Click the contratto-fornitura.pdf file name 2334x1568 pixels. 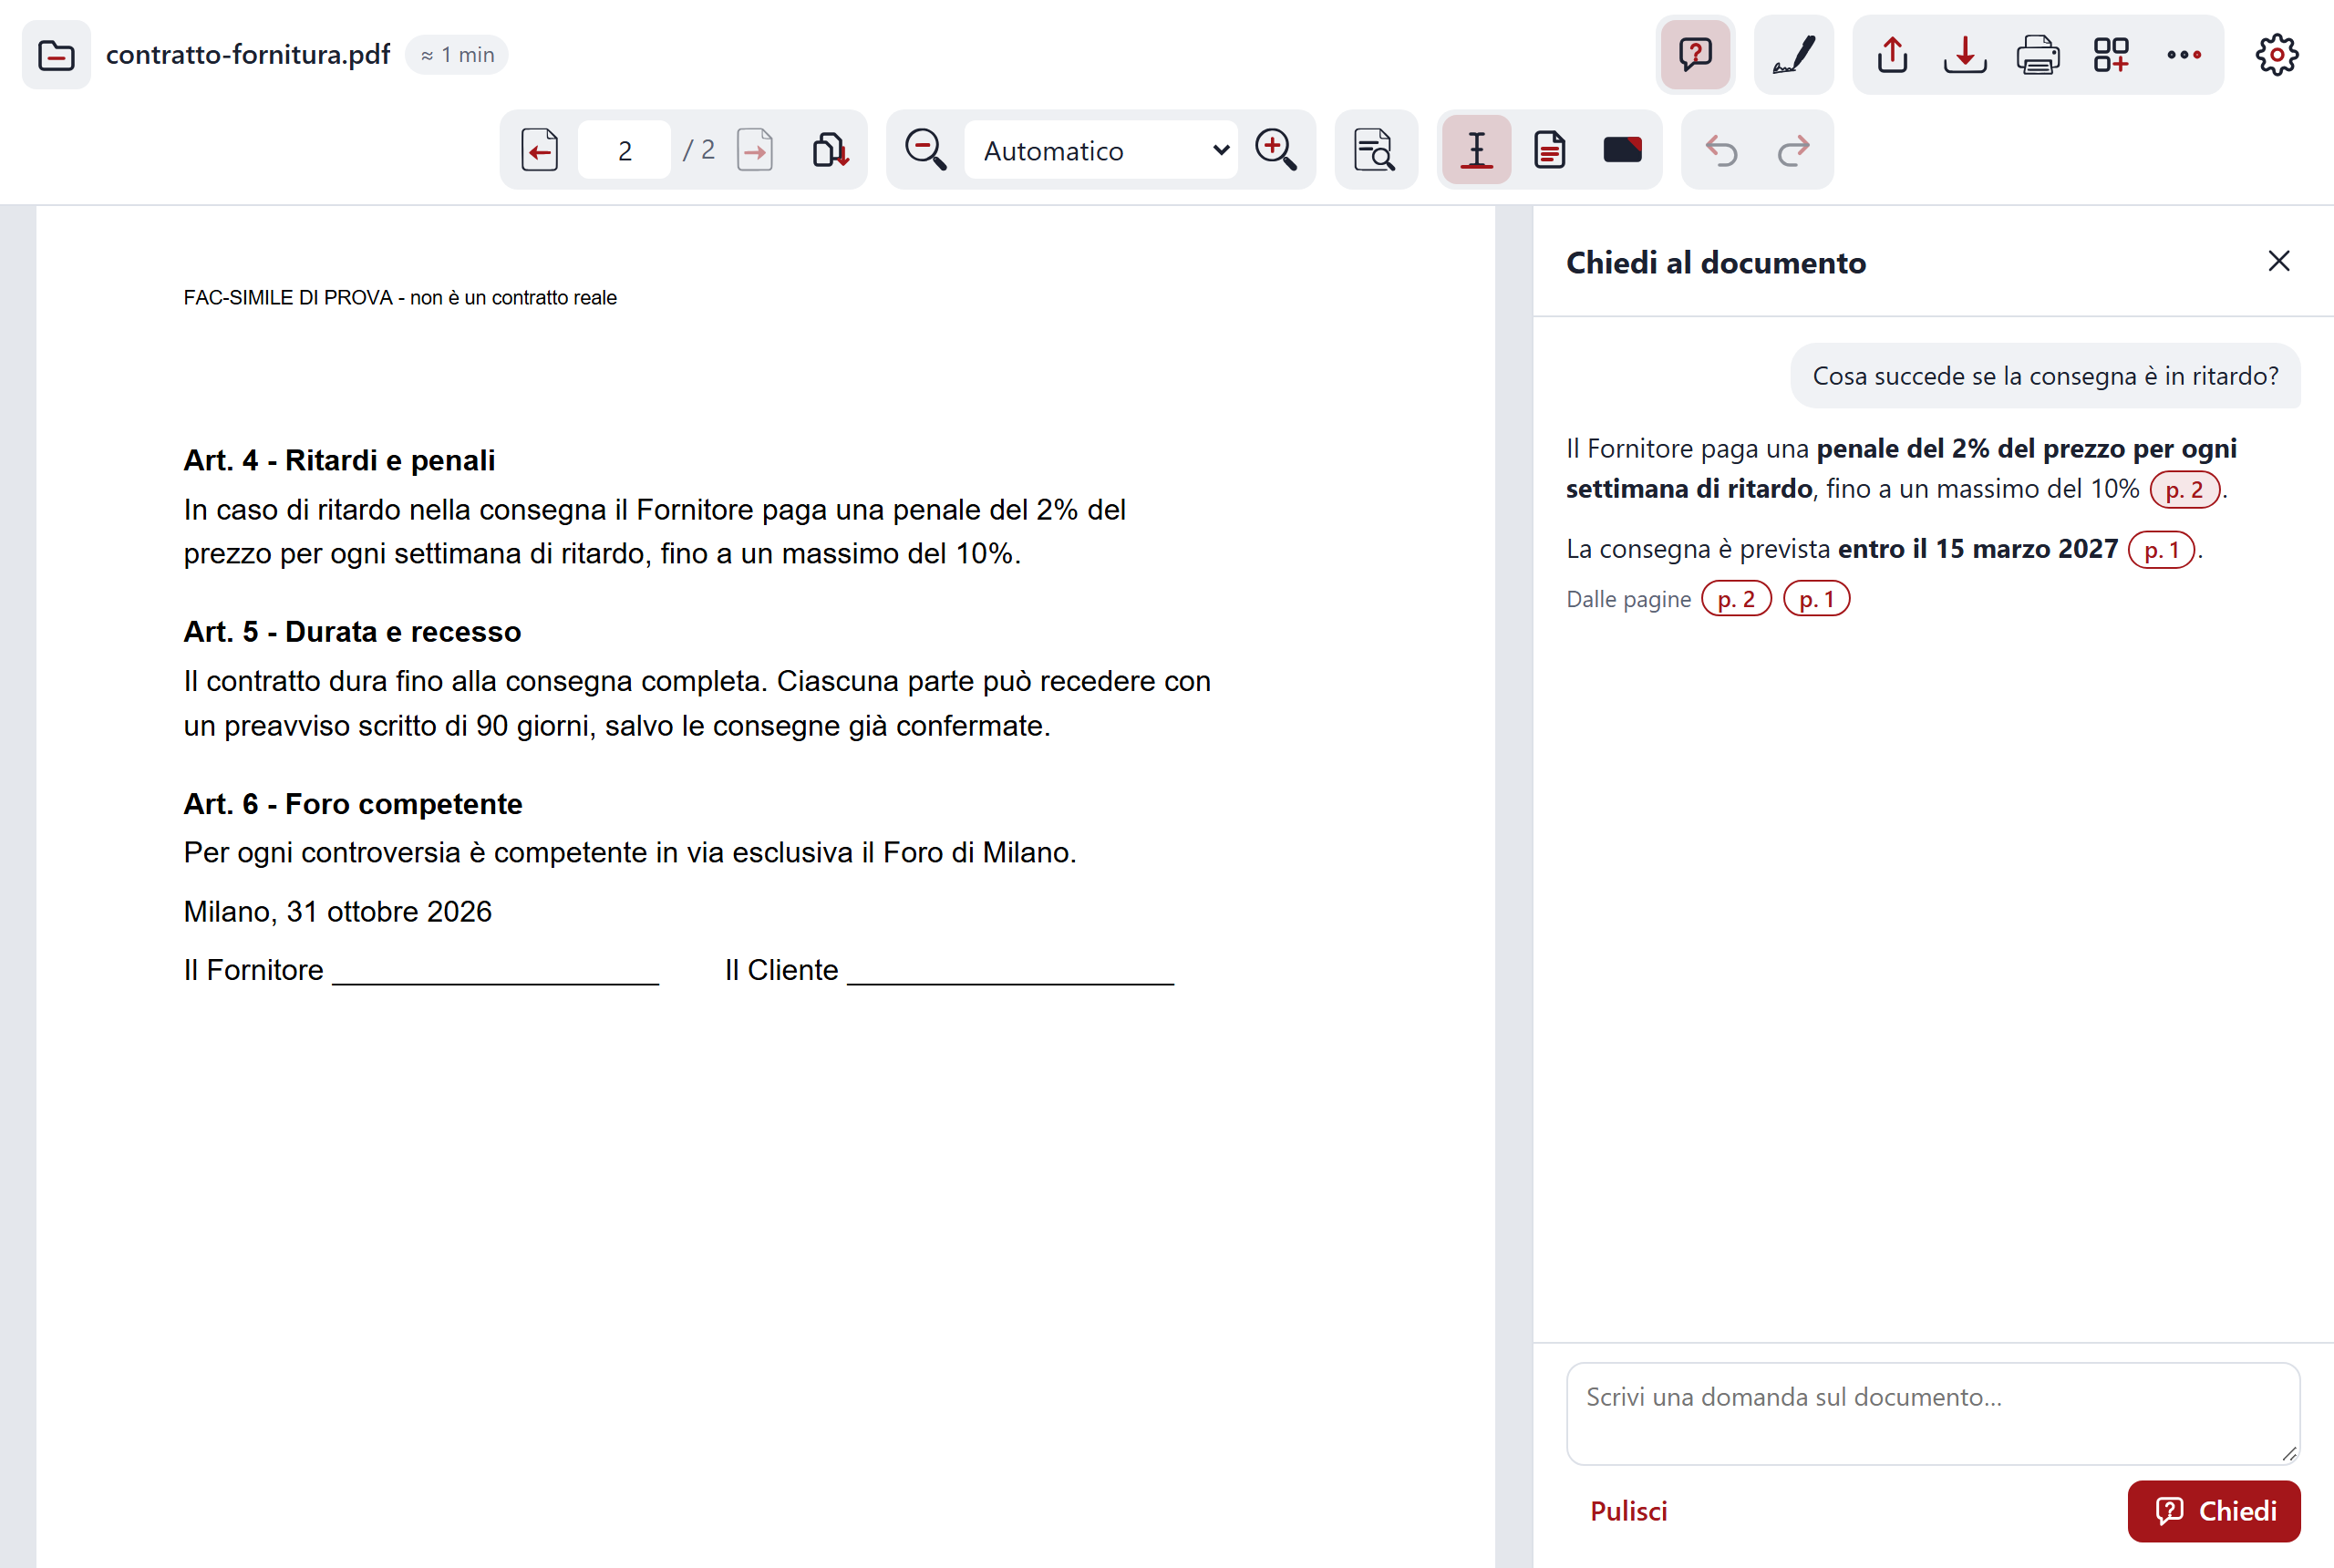point(248,55)
